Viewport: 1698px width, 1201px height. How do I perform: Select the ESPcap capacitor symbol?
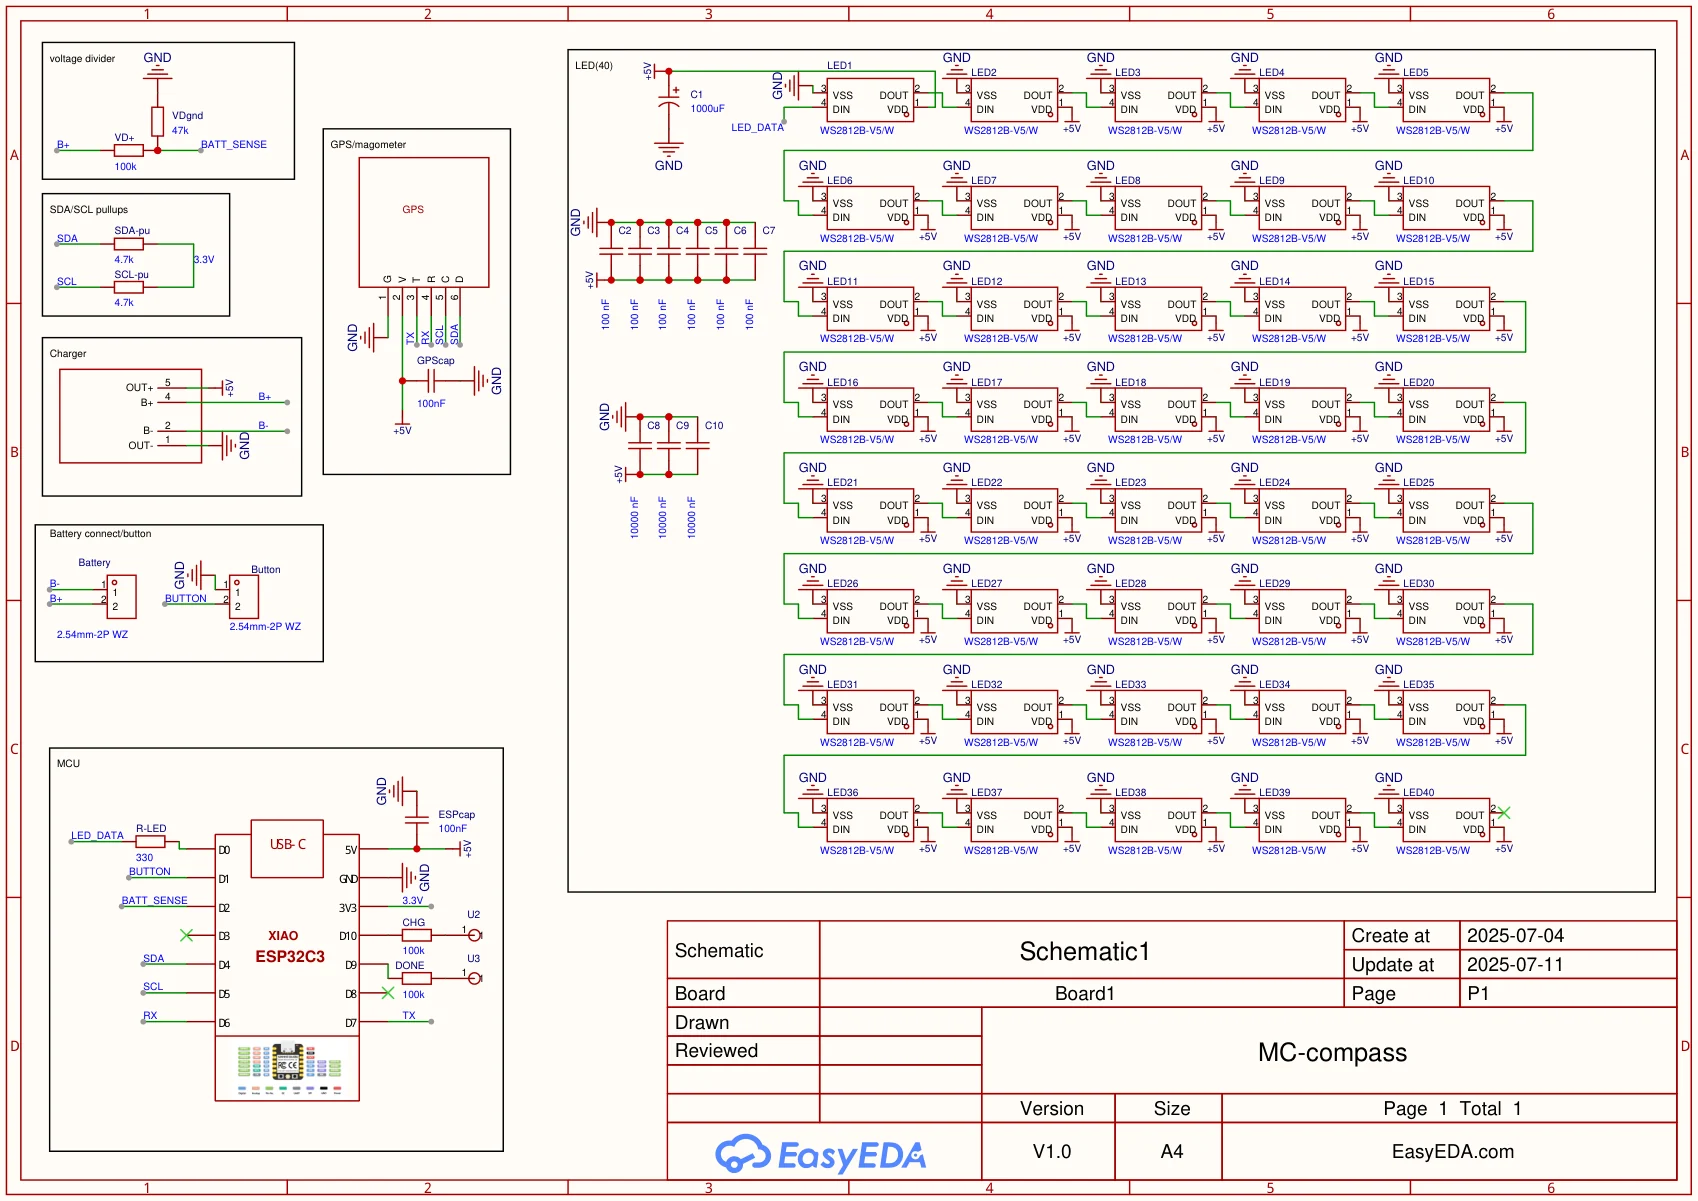(x=416, y=820)
